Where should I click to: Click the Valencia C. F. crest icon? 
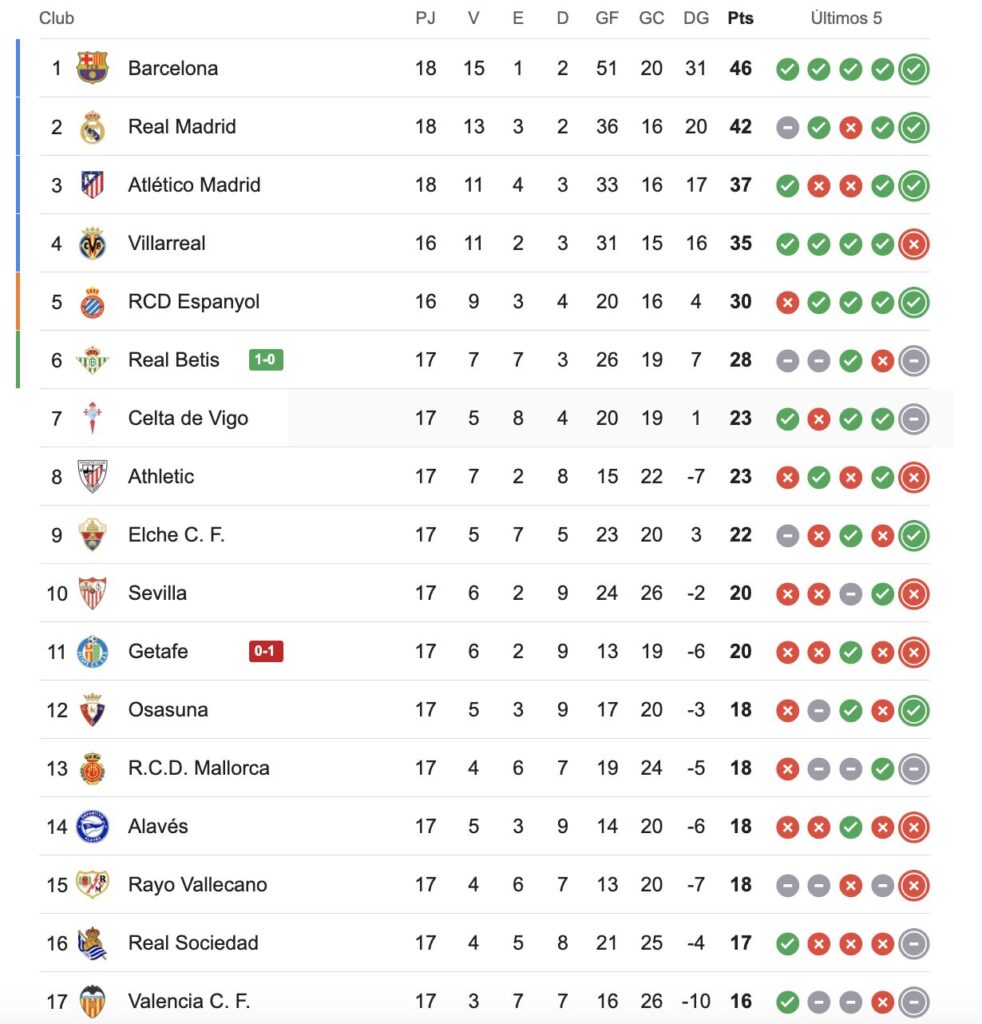click(92, 1001)
